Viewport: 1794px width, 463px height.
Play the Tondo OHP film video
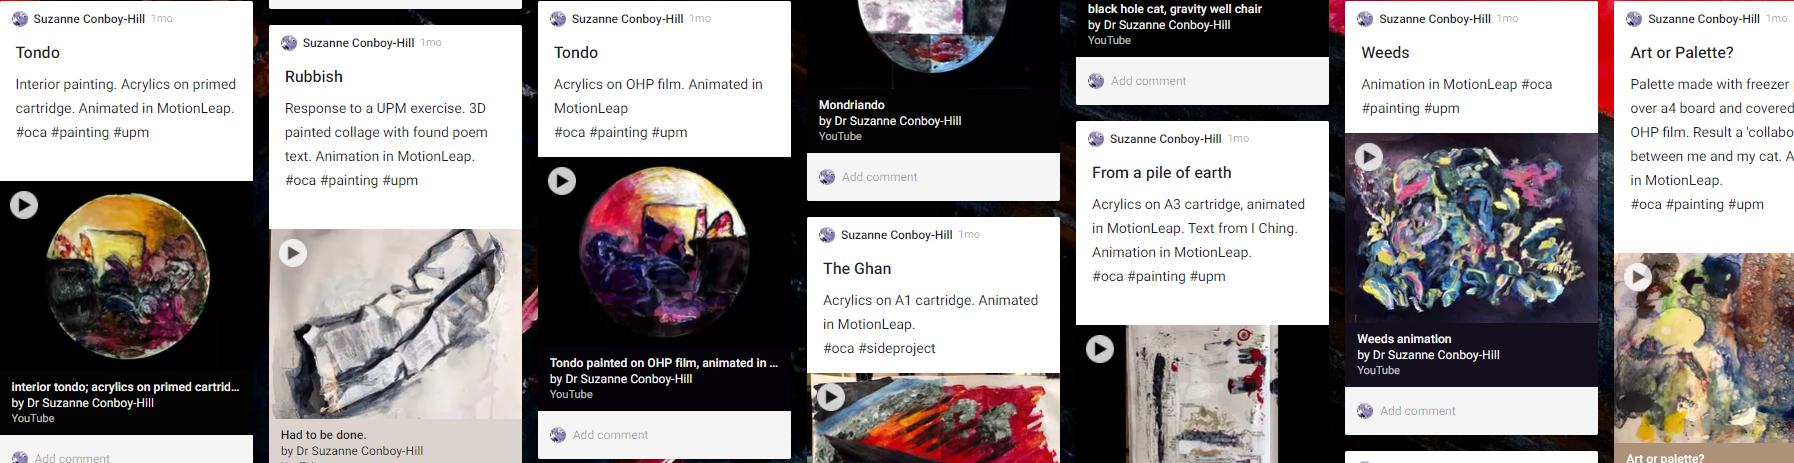coord(562,181)
